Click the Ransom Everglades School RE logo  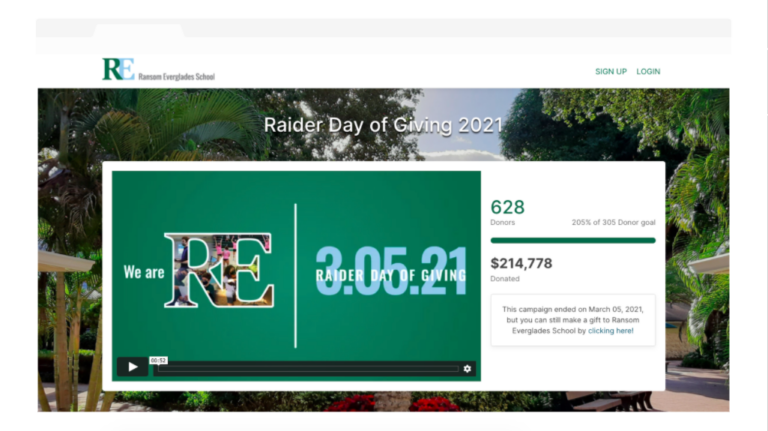(x=118, y=69)
